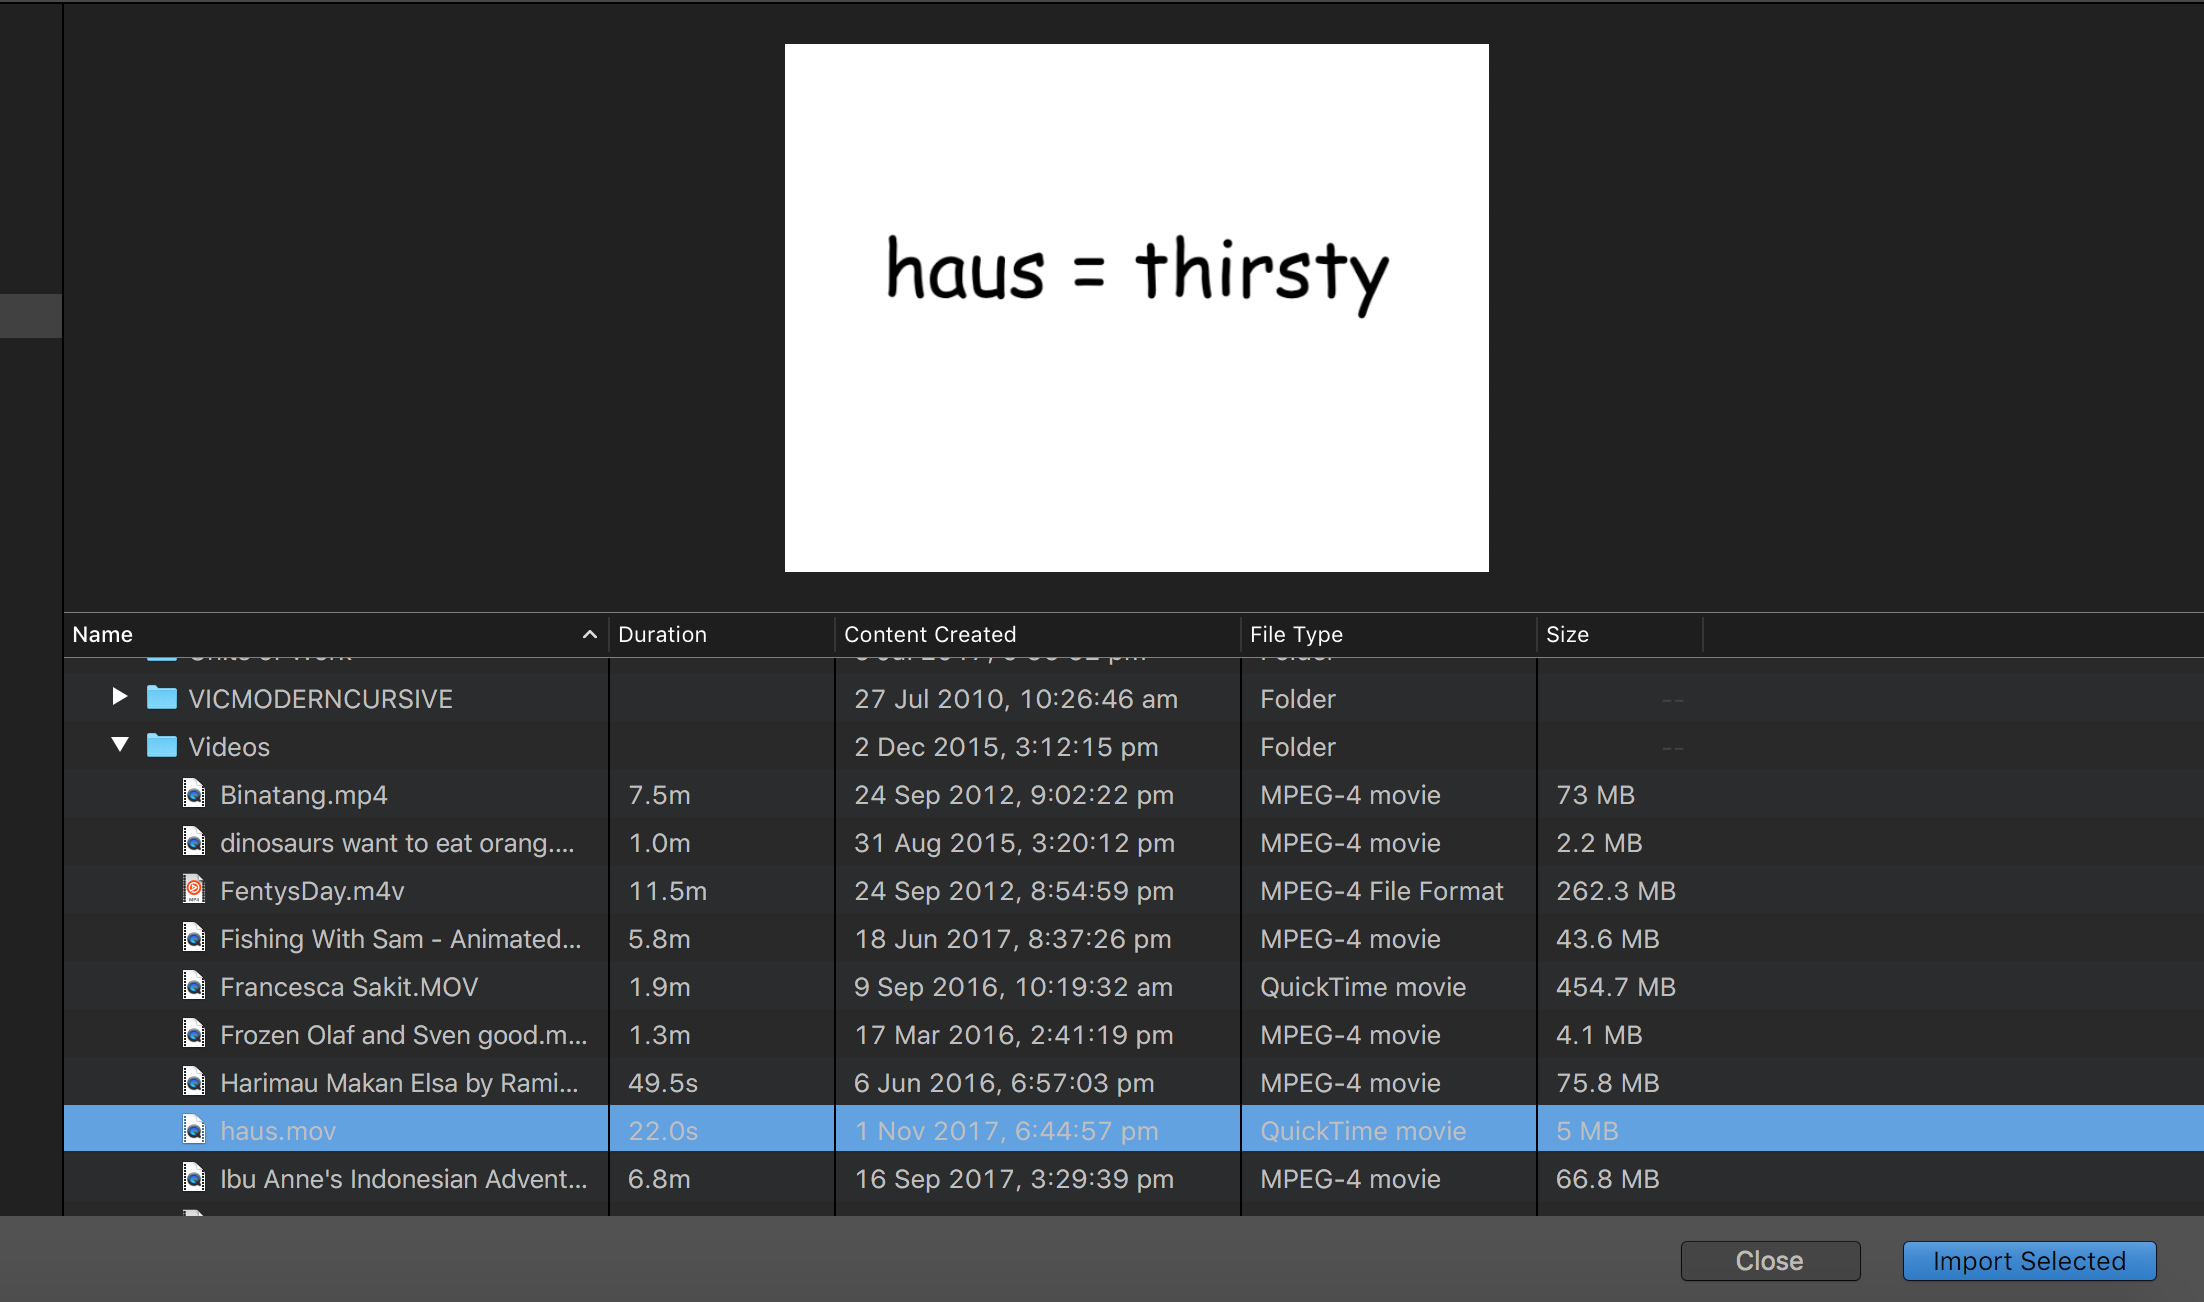Sort the list by the Duration column

[x=662, y=634]
